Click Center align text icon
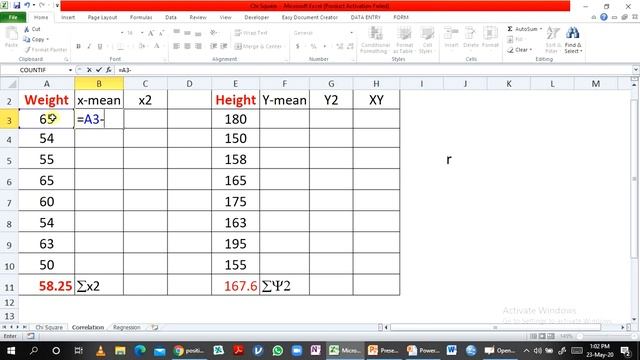The height and width of the screenshot is (360, 640). [x=187, y=47]
